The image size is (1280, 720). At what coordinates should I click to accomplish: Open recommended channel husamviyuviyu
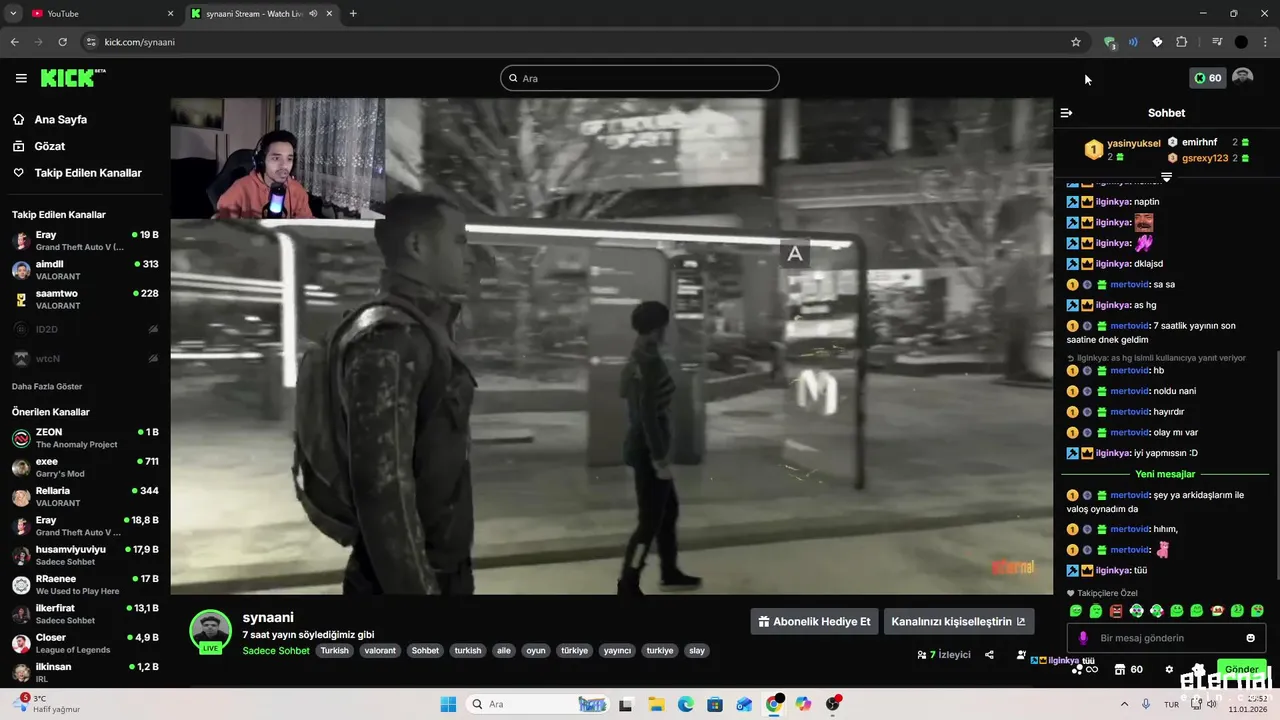pyautogui.click(x=85, y=555)
